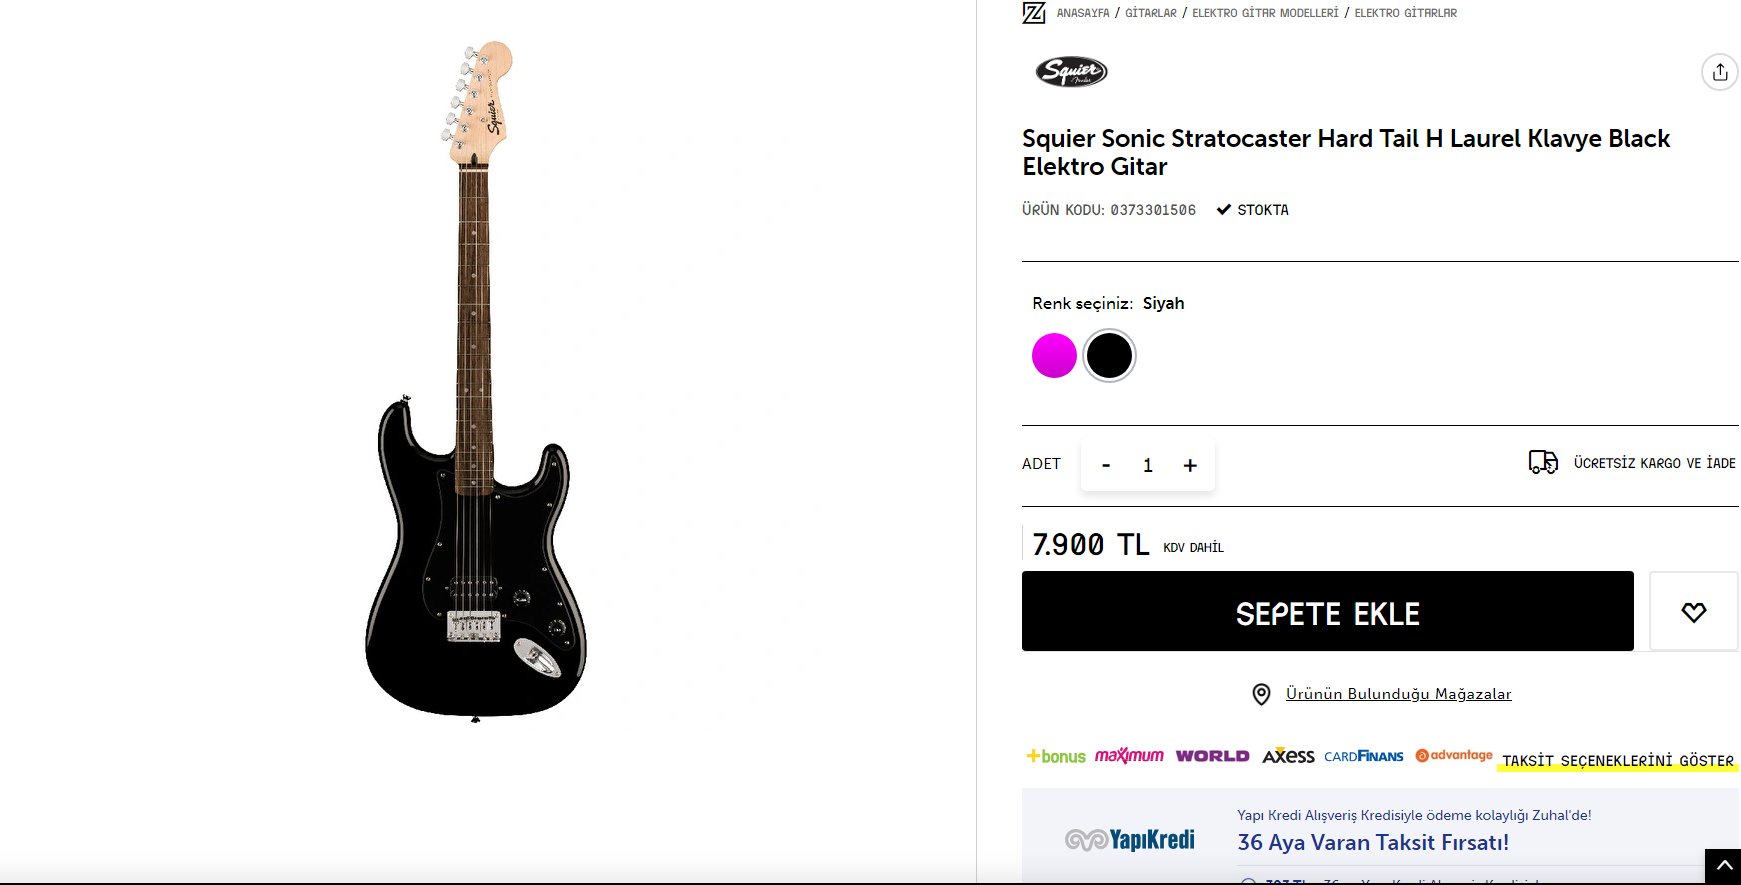1741x885 pixels.
Task: Click the guitar product image
Action: click(476, 381)
